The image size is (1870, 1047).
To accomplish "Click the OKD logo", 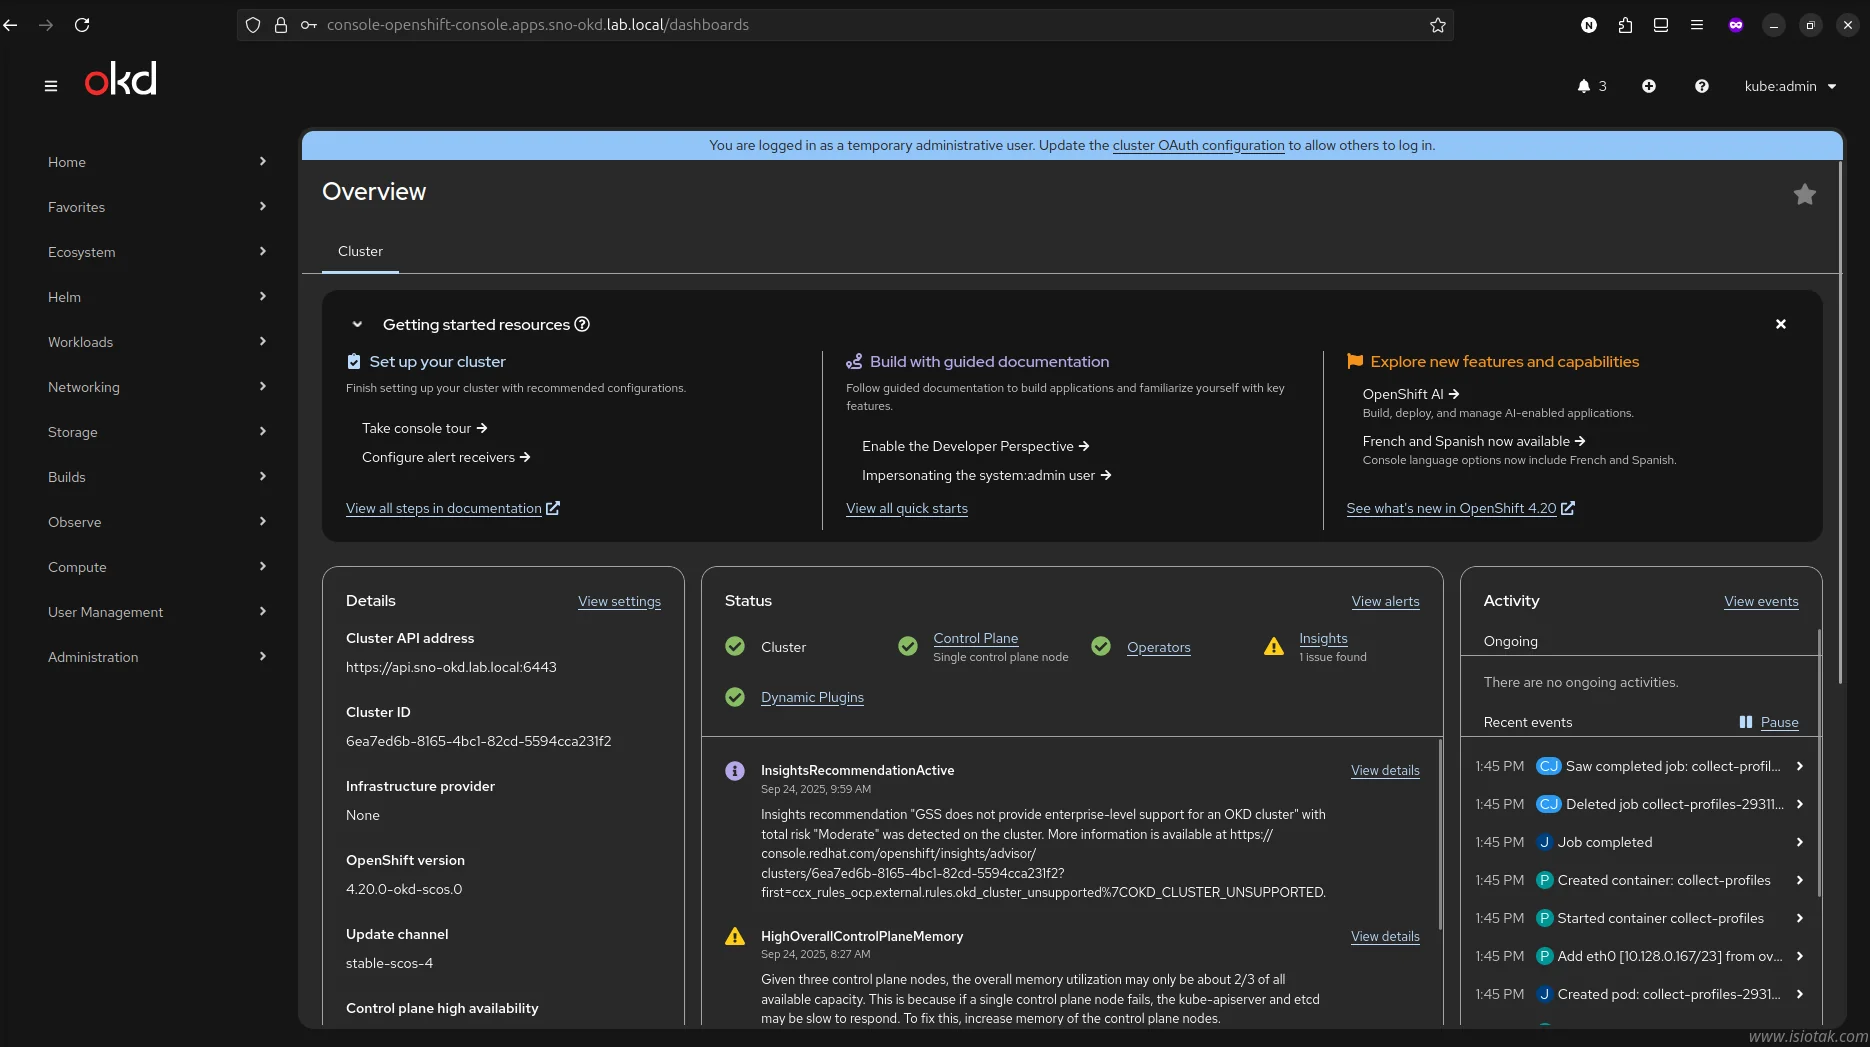I will coord(121,79).
